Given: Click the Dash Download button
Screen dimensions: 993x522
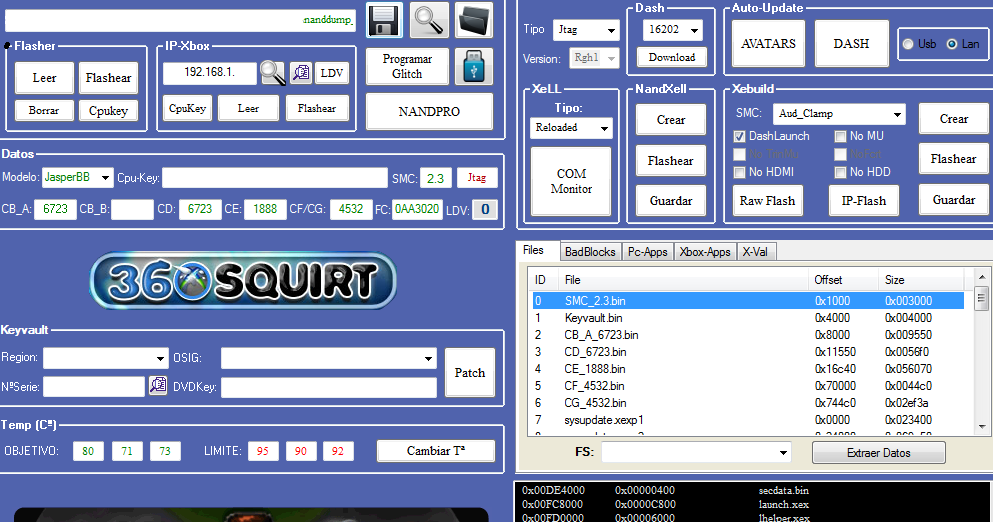Looking at the screenshot, I should pos(672,57).
